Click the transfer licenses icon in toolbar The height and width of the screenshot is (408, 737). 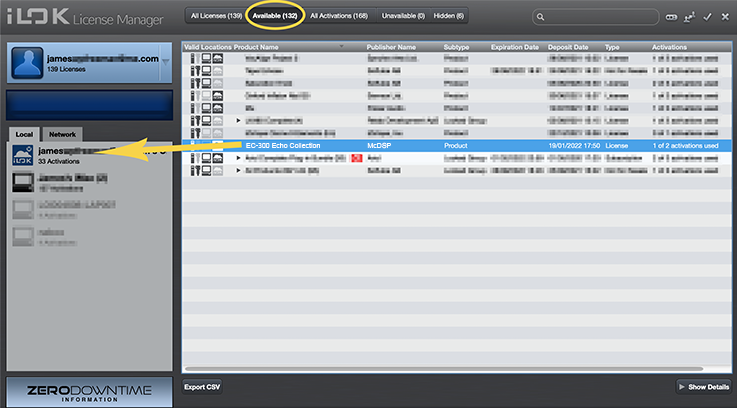(x=690, y=17)
